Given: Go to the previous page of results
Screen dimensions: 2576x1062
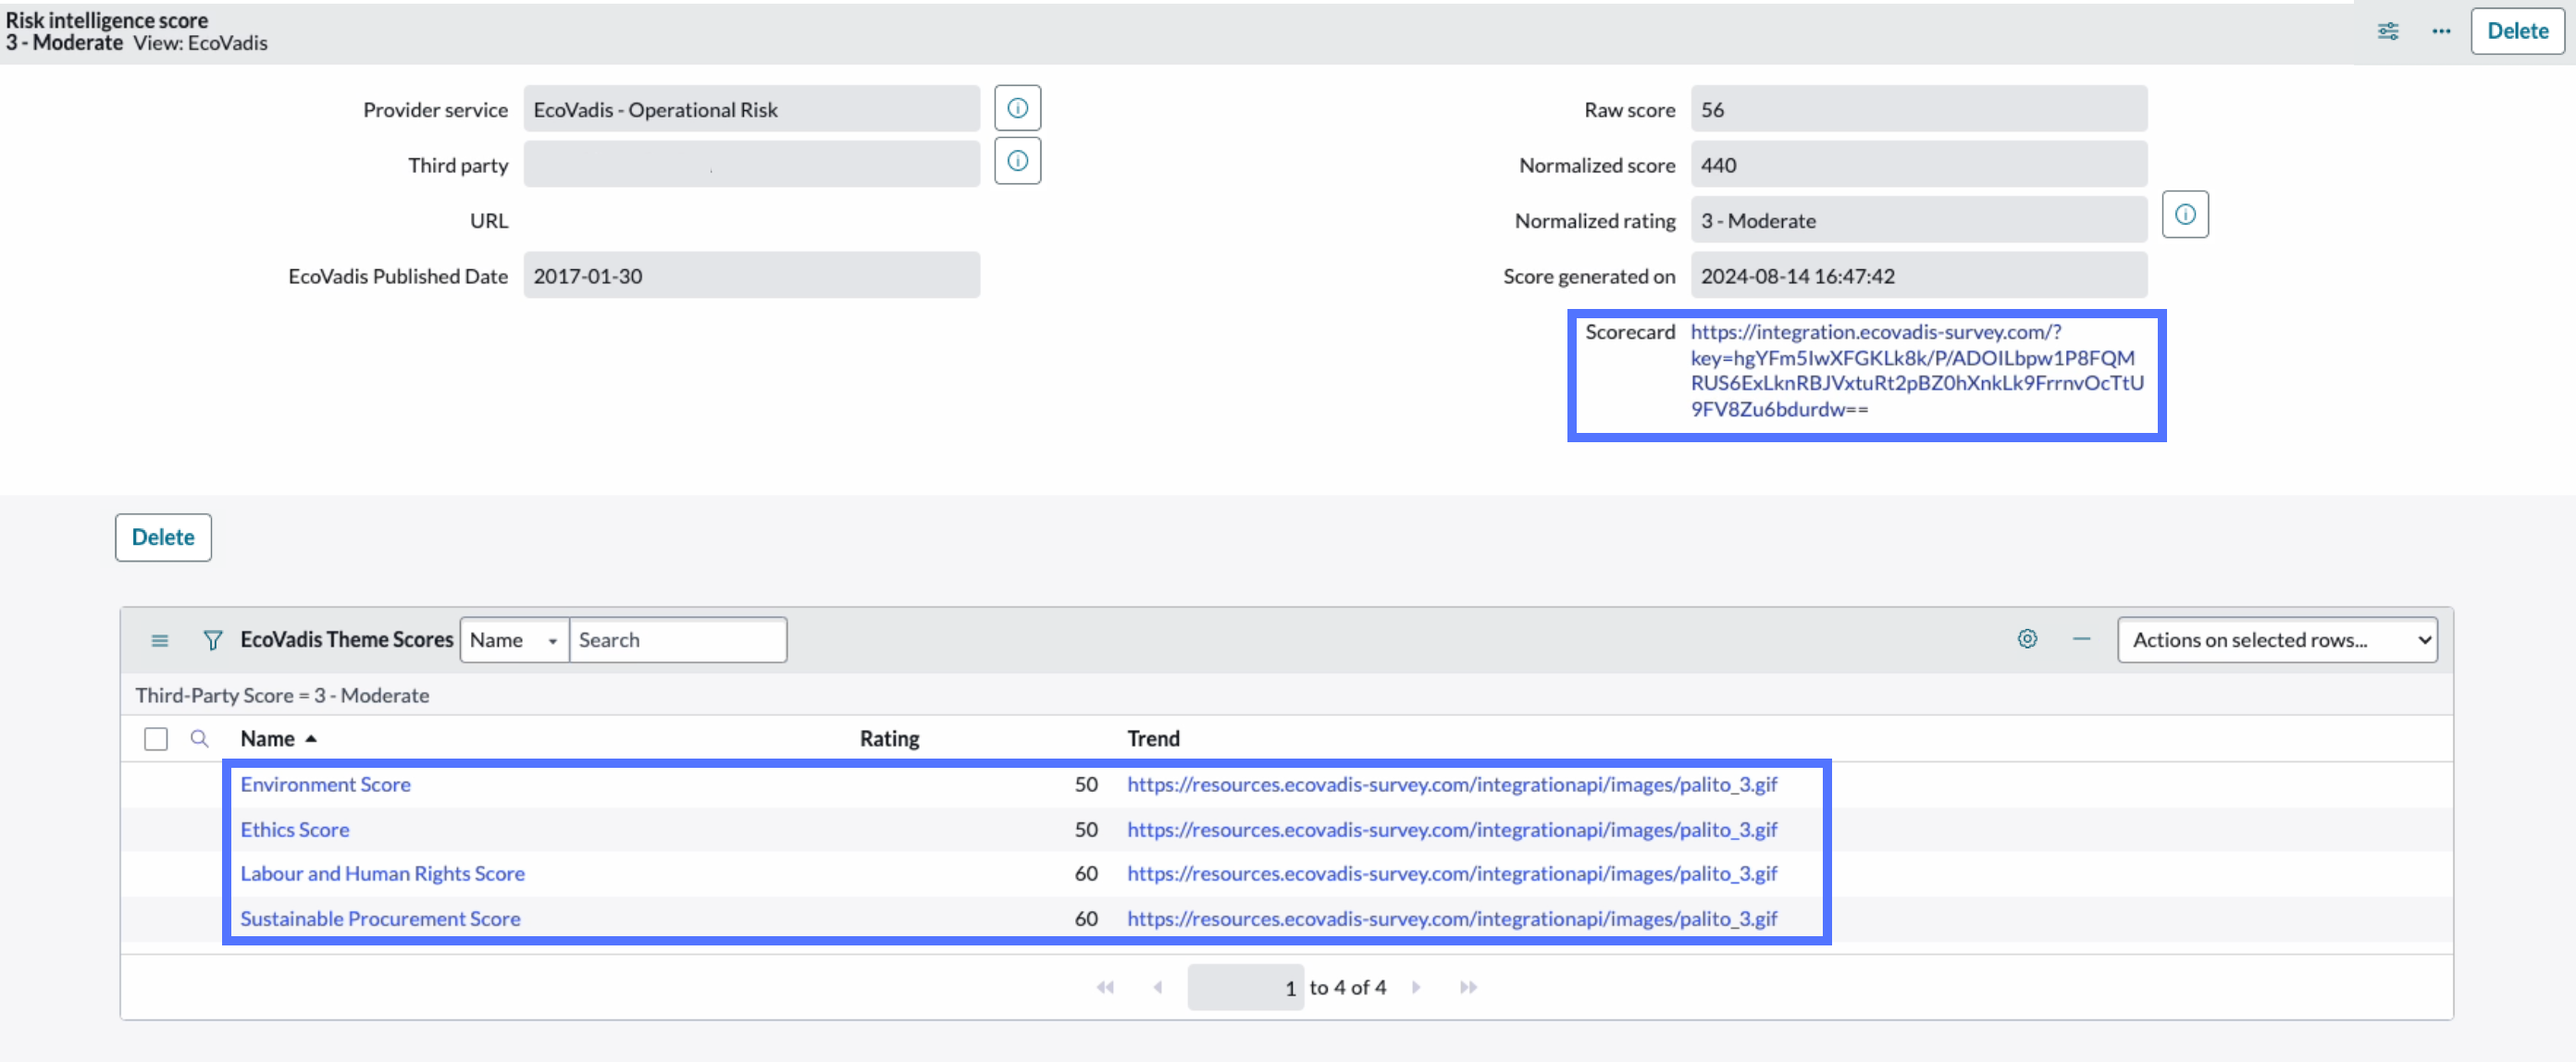Looking at the screenshot, I should 1157,987.
